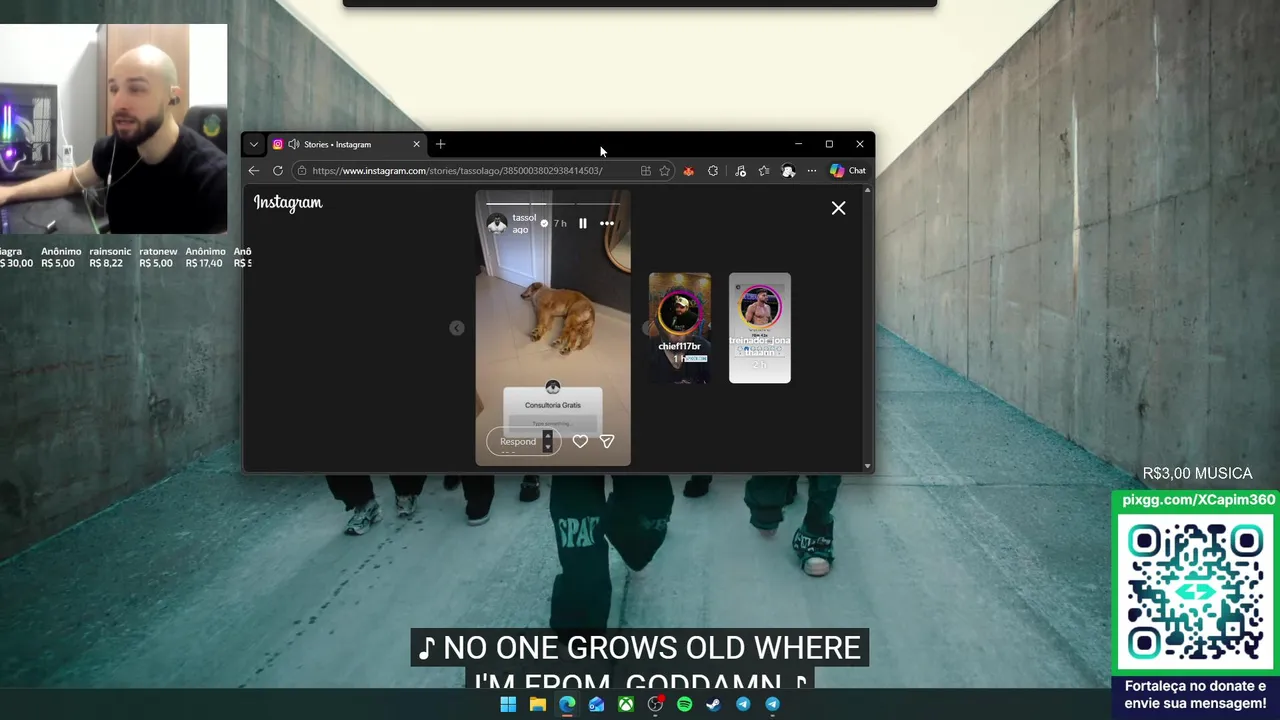Screen dimensions: 1280x720
Task: Switch to the Stories • Instagram tab
Action: coord(346,144)
